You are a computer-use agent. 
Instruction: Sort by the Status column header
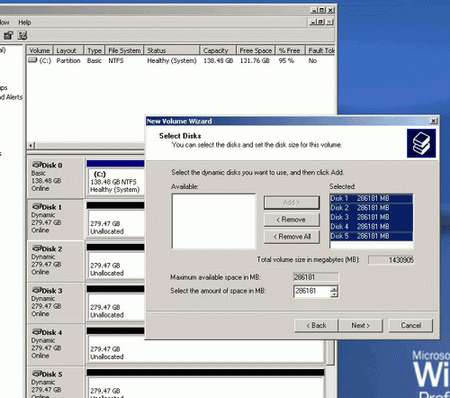pyautogui.click(x=172, y=50)
